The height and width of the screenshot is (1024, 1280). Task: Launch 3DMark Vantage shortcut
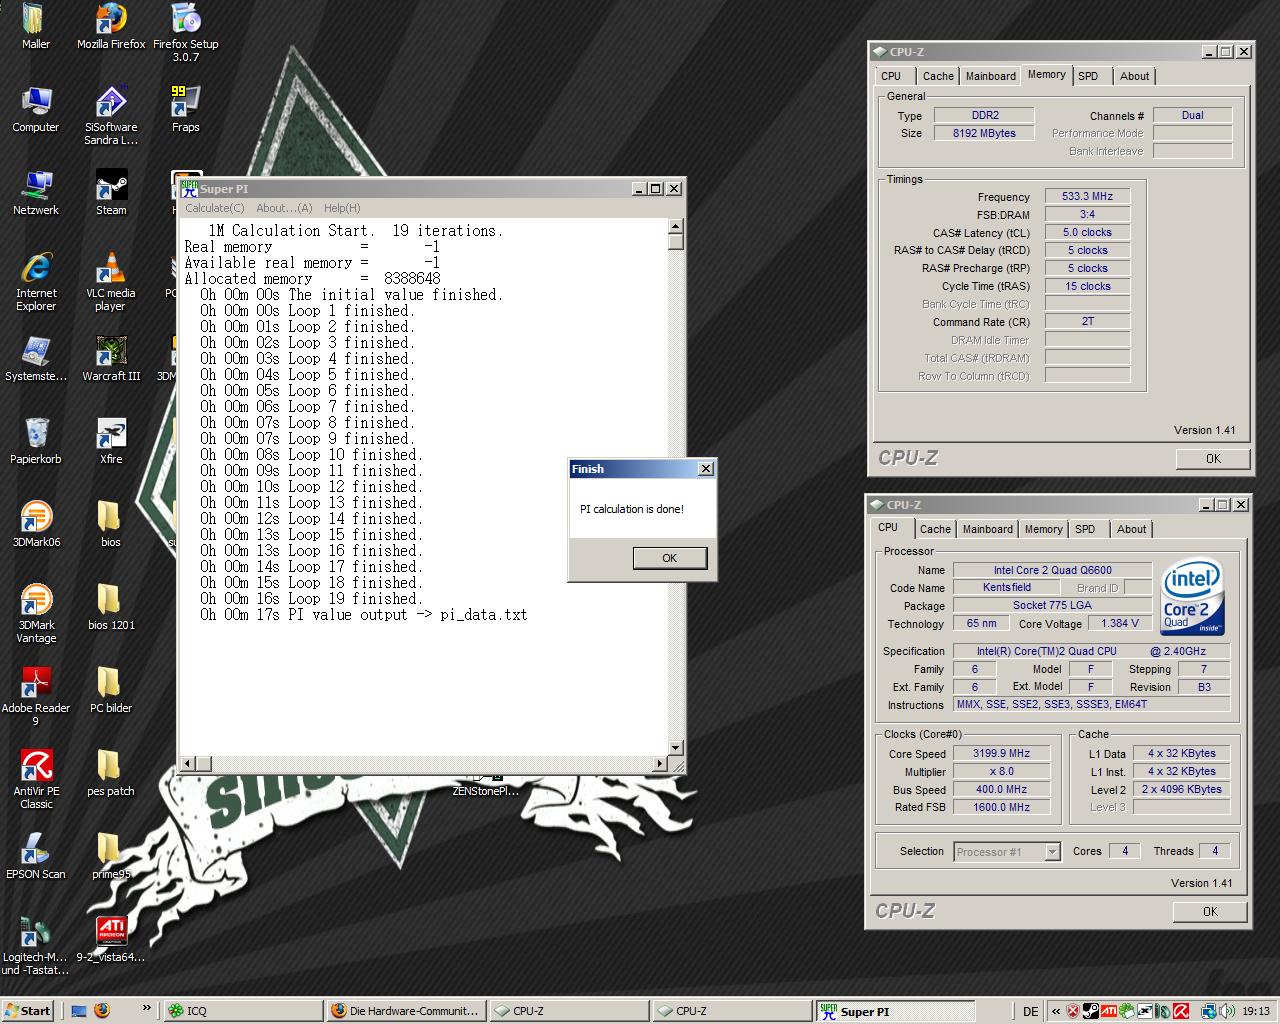pos(36,614)
